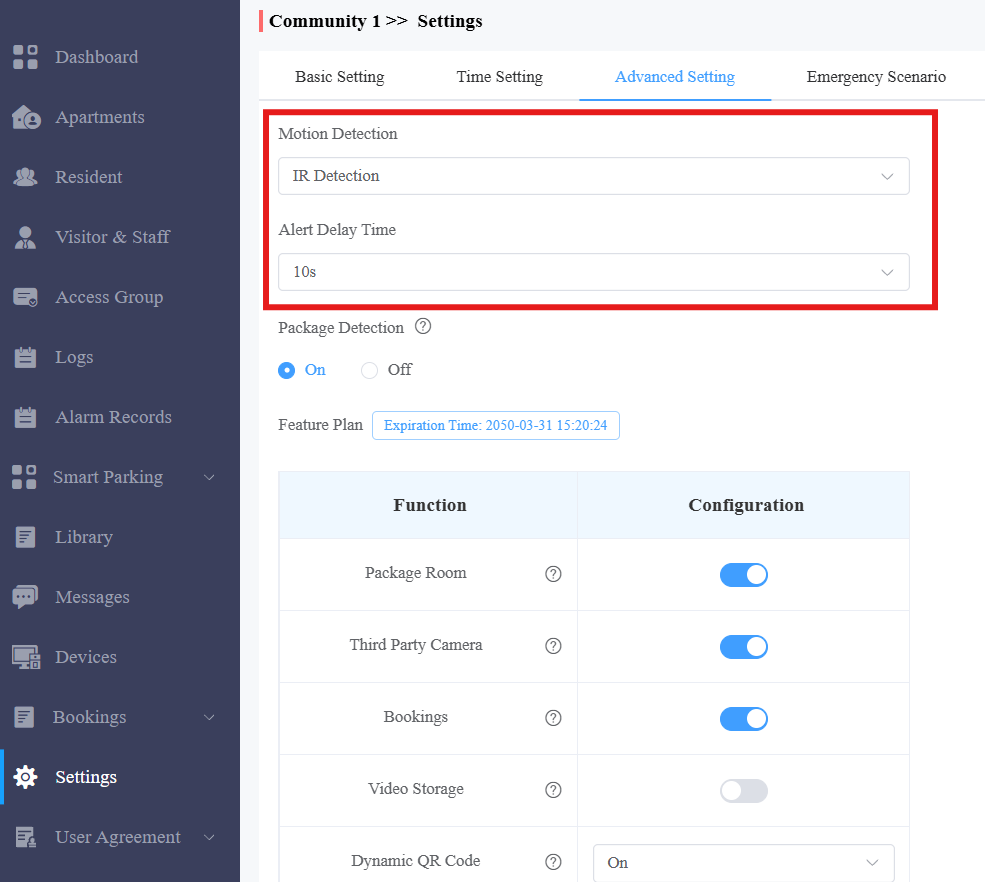This screenshot has height=882, width=985.
Task: Toggle the Bookings function switch
Action: point(744,719)
